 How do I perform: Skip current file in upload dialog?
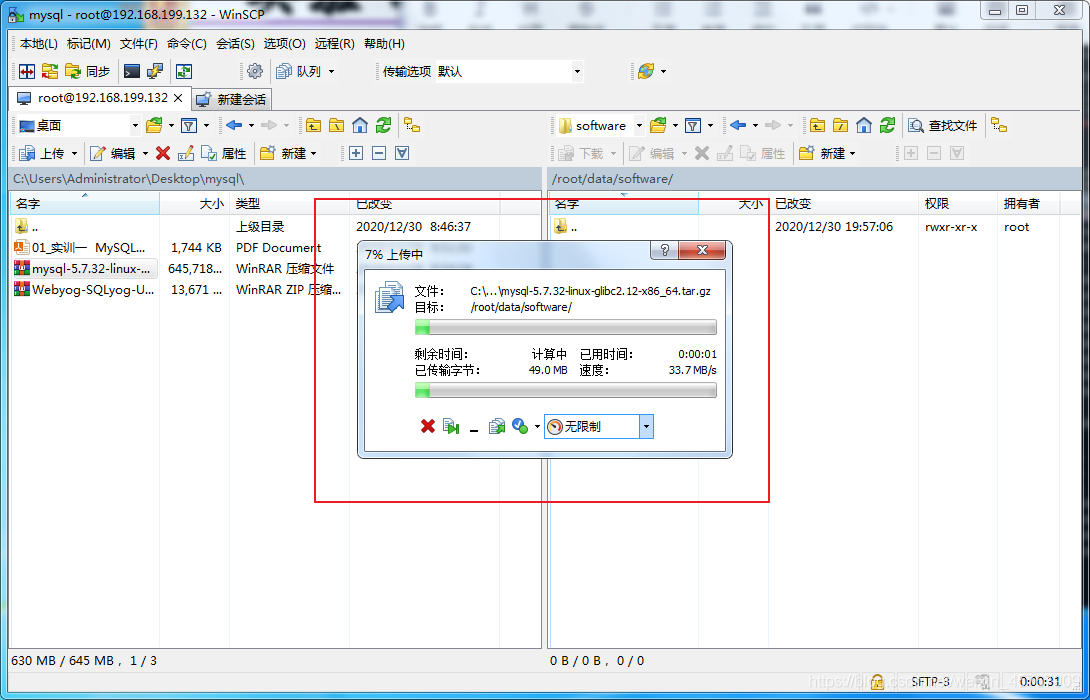[451, 426]
